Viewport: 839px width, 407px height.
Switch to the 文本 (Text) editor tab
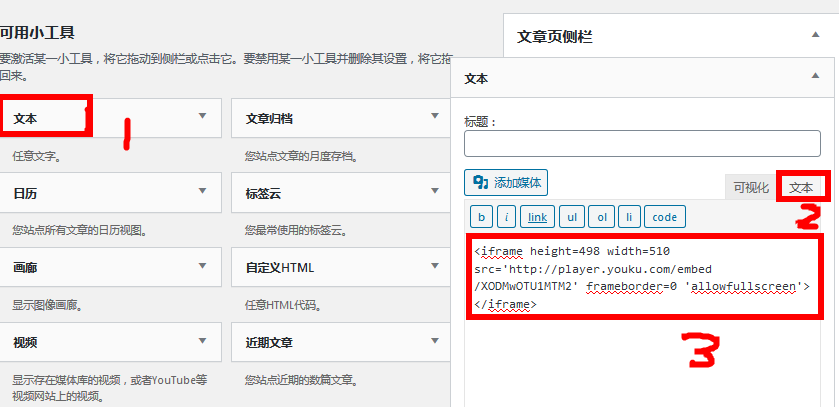point(801,187)
